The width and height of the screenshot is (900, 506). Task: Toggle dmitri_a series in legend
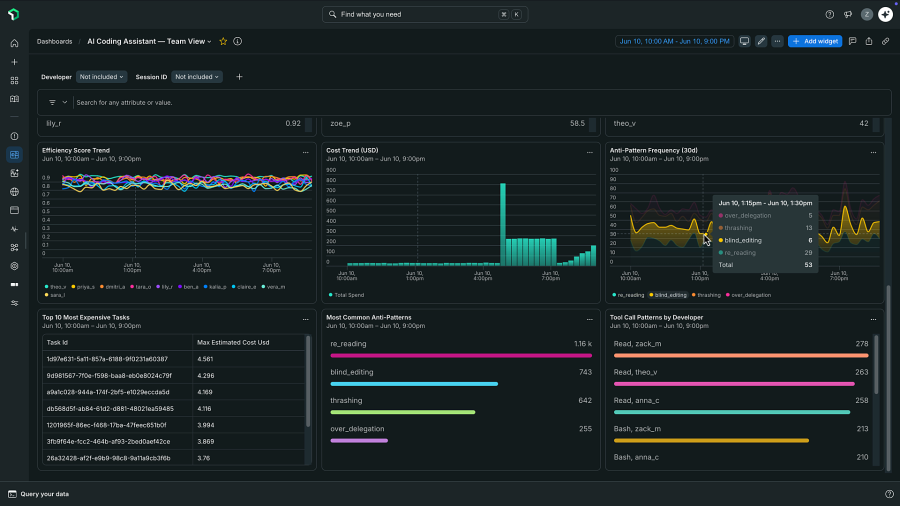pyautogui.click(x=112, y=287)
